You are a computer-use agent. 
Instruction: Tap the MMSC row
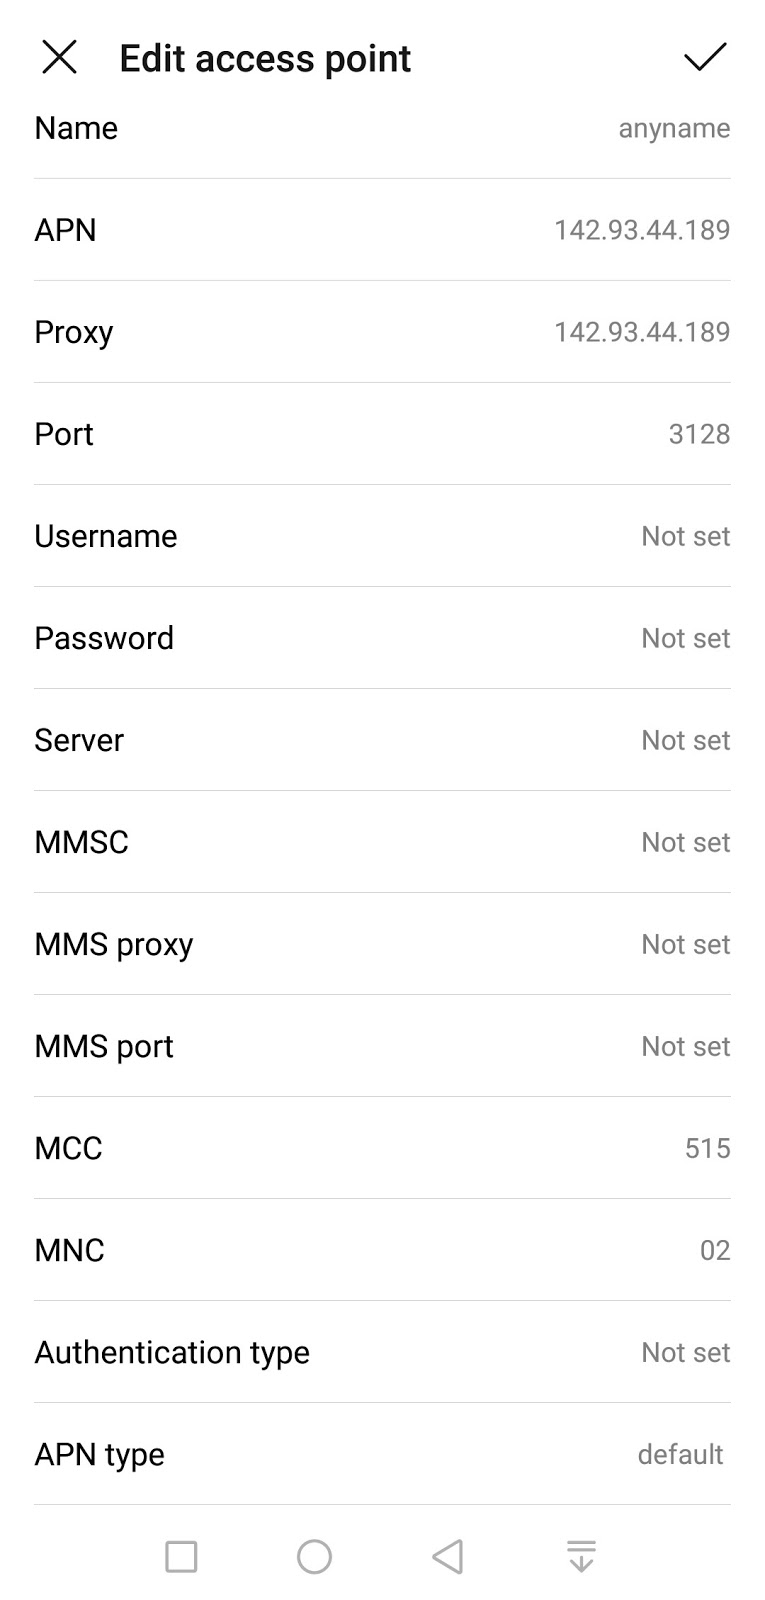[382, 842]
